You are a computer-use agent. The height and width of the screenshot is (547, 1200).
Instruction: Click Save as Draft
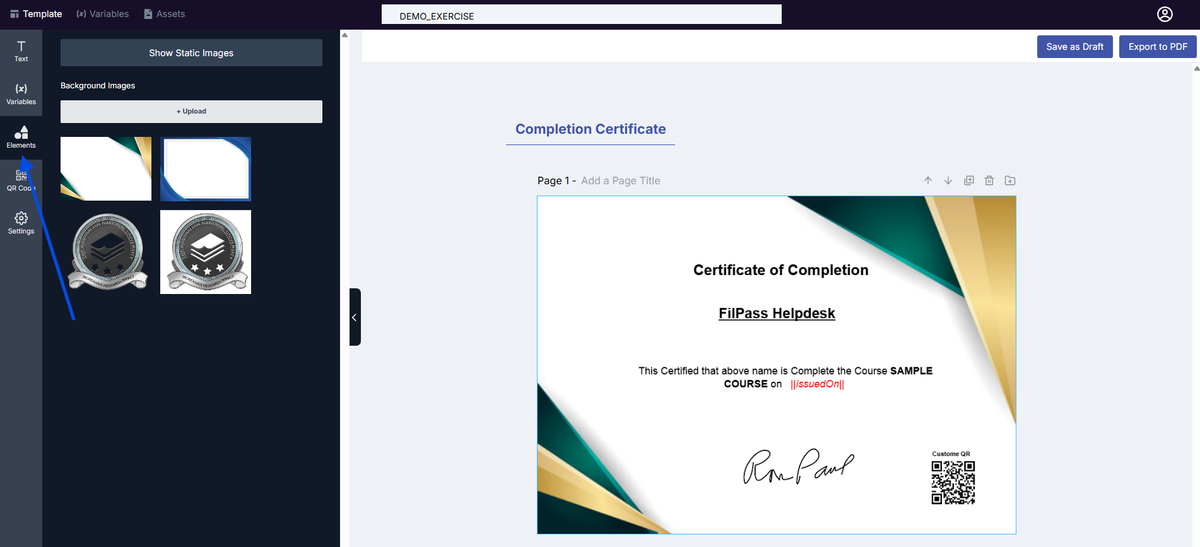click(x=1075, y=47)
